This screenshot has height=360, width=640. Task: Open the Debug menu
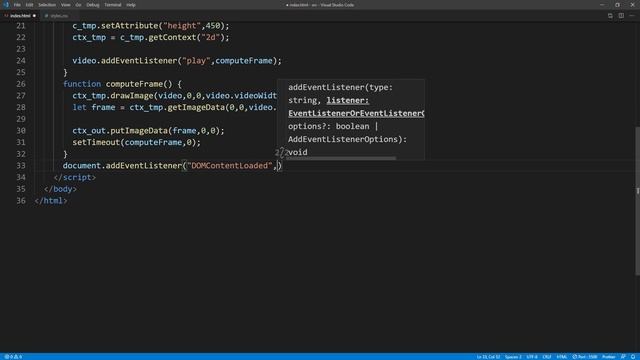[93, 5]
